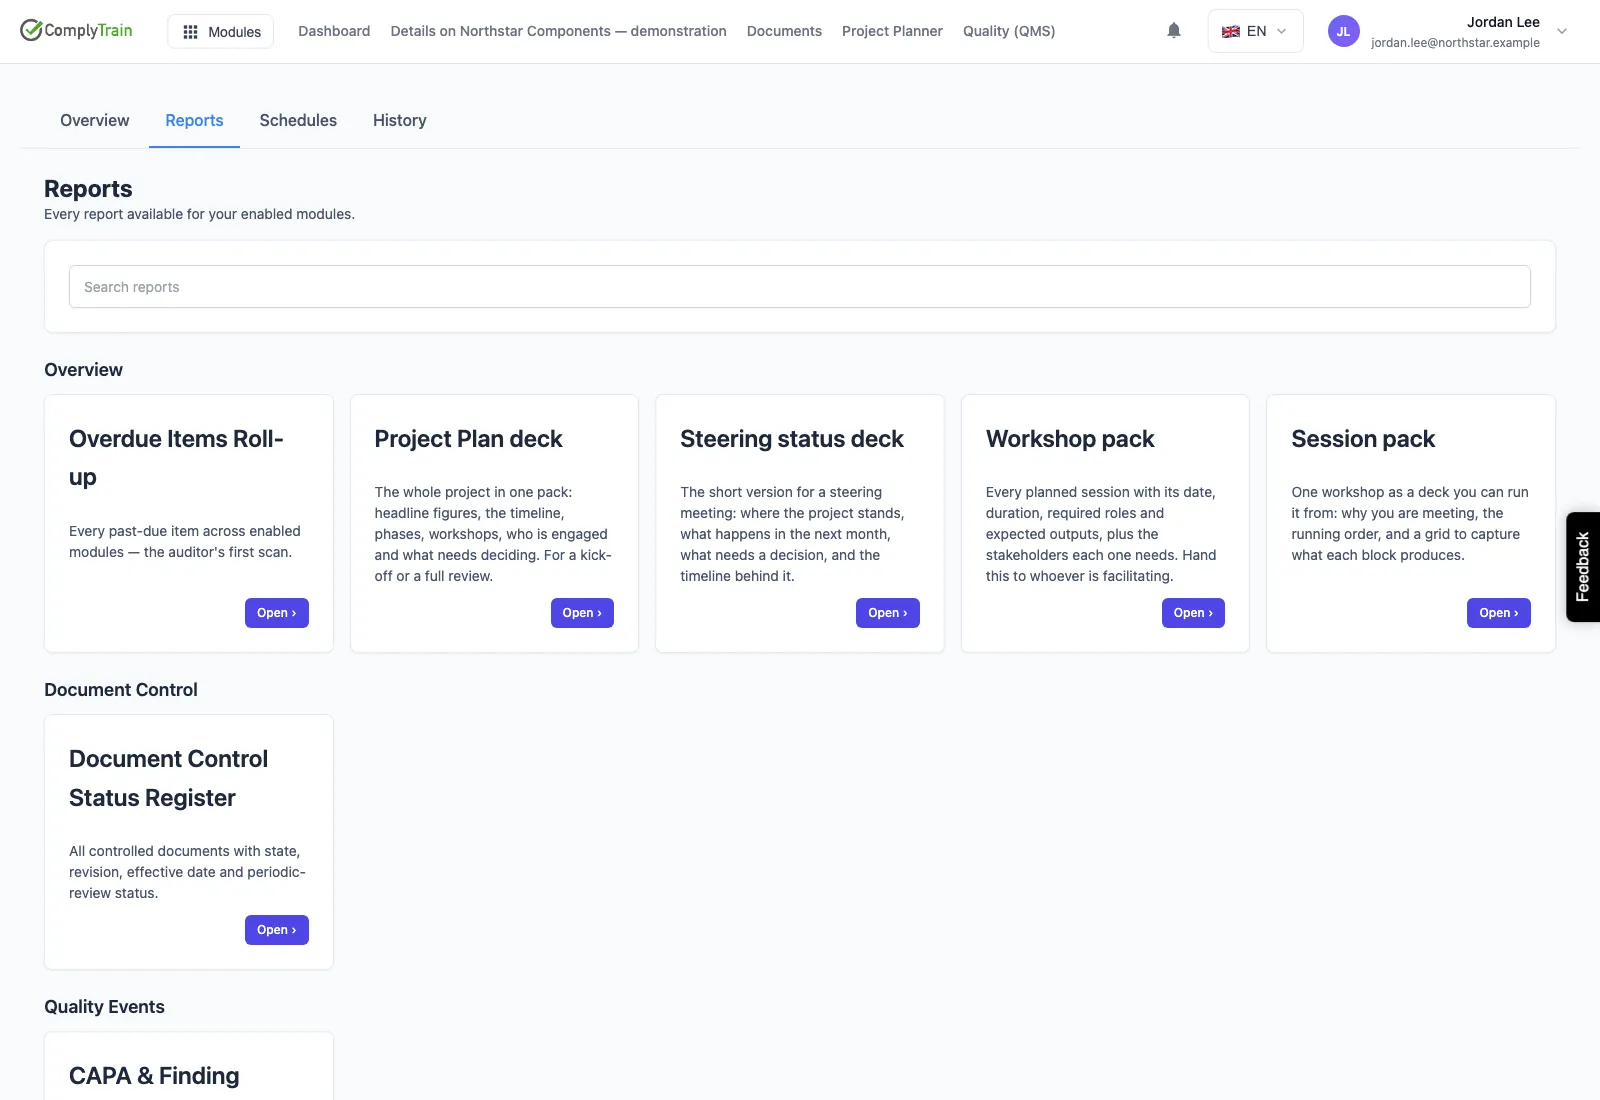Click the Document Control section heading
The image size is (1600, 1100).
[x=121, y=690]
